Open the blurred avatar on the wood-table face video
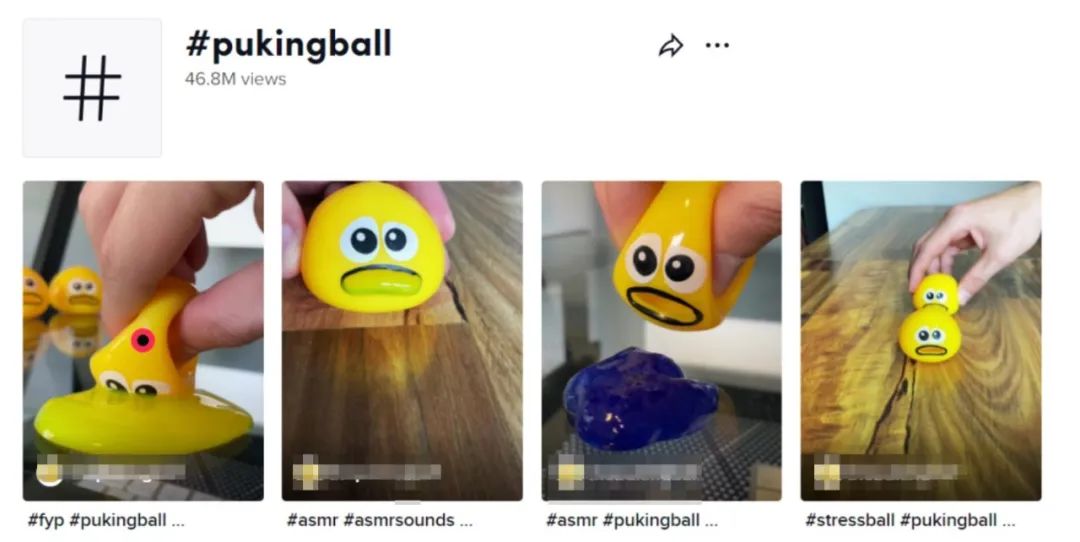Image resolution: width=1080 pixels, height=542 pixels. (x=306, y=471)
